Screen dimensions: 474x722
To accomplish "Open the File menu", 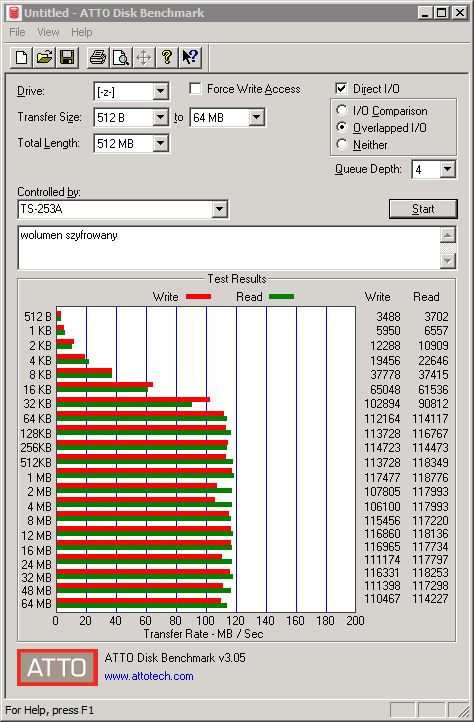I will pos(17,32).
